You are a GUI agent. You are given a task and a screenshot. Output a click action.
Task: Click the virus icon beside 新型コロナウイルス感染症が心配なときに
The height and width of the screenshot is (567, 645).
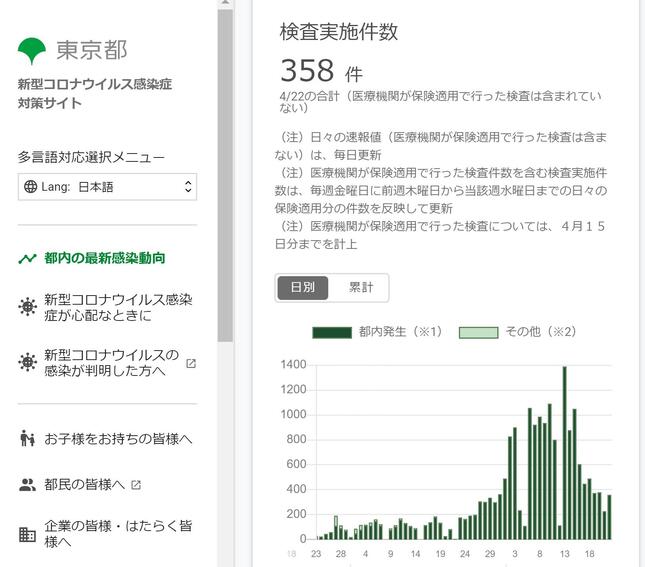pos(27,307)
